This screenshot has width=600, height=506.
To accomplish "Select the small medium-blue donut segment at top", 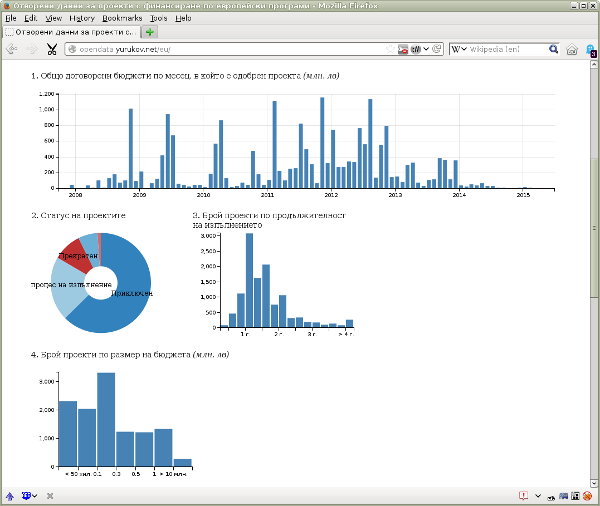I will coord(90,248).
